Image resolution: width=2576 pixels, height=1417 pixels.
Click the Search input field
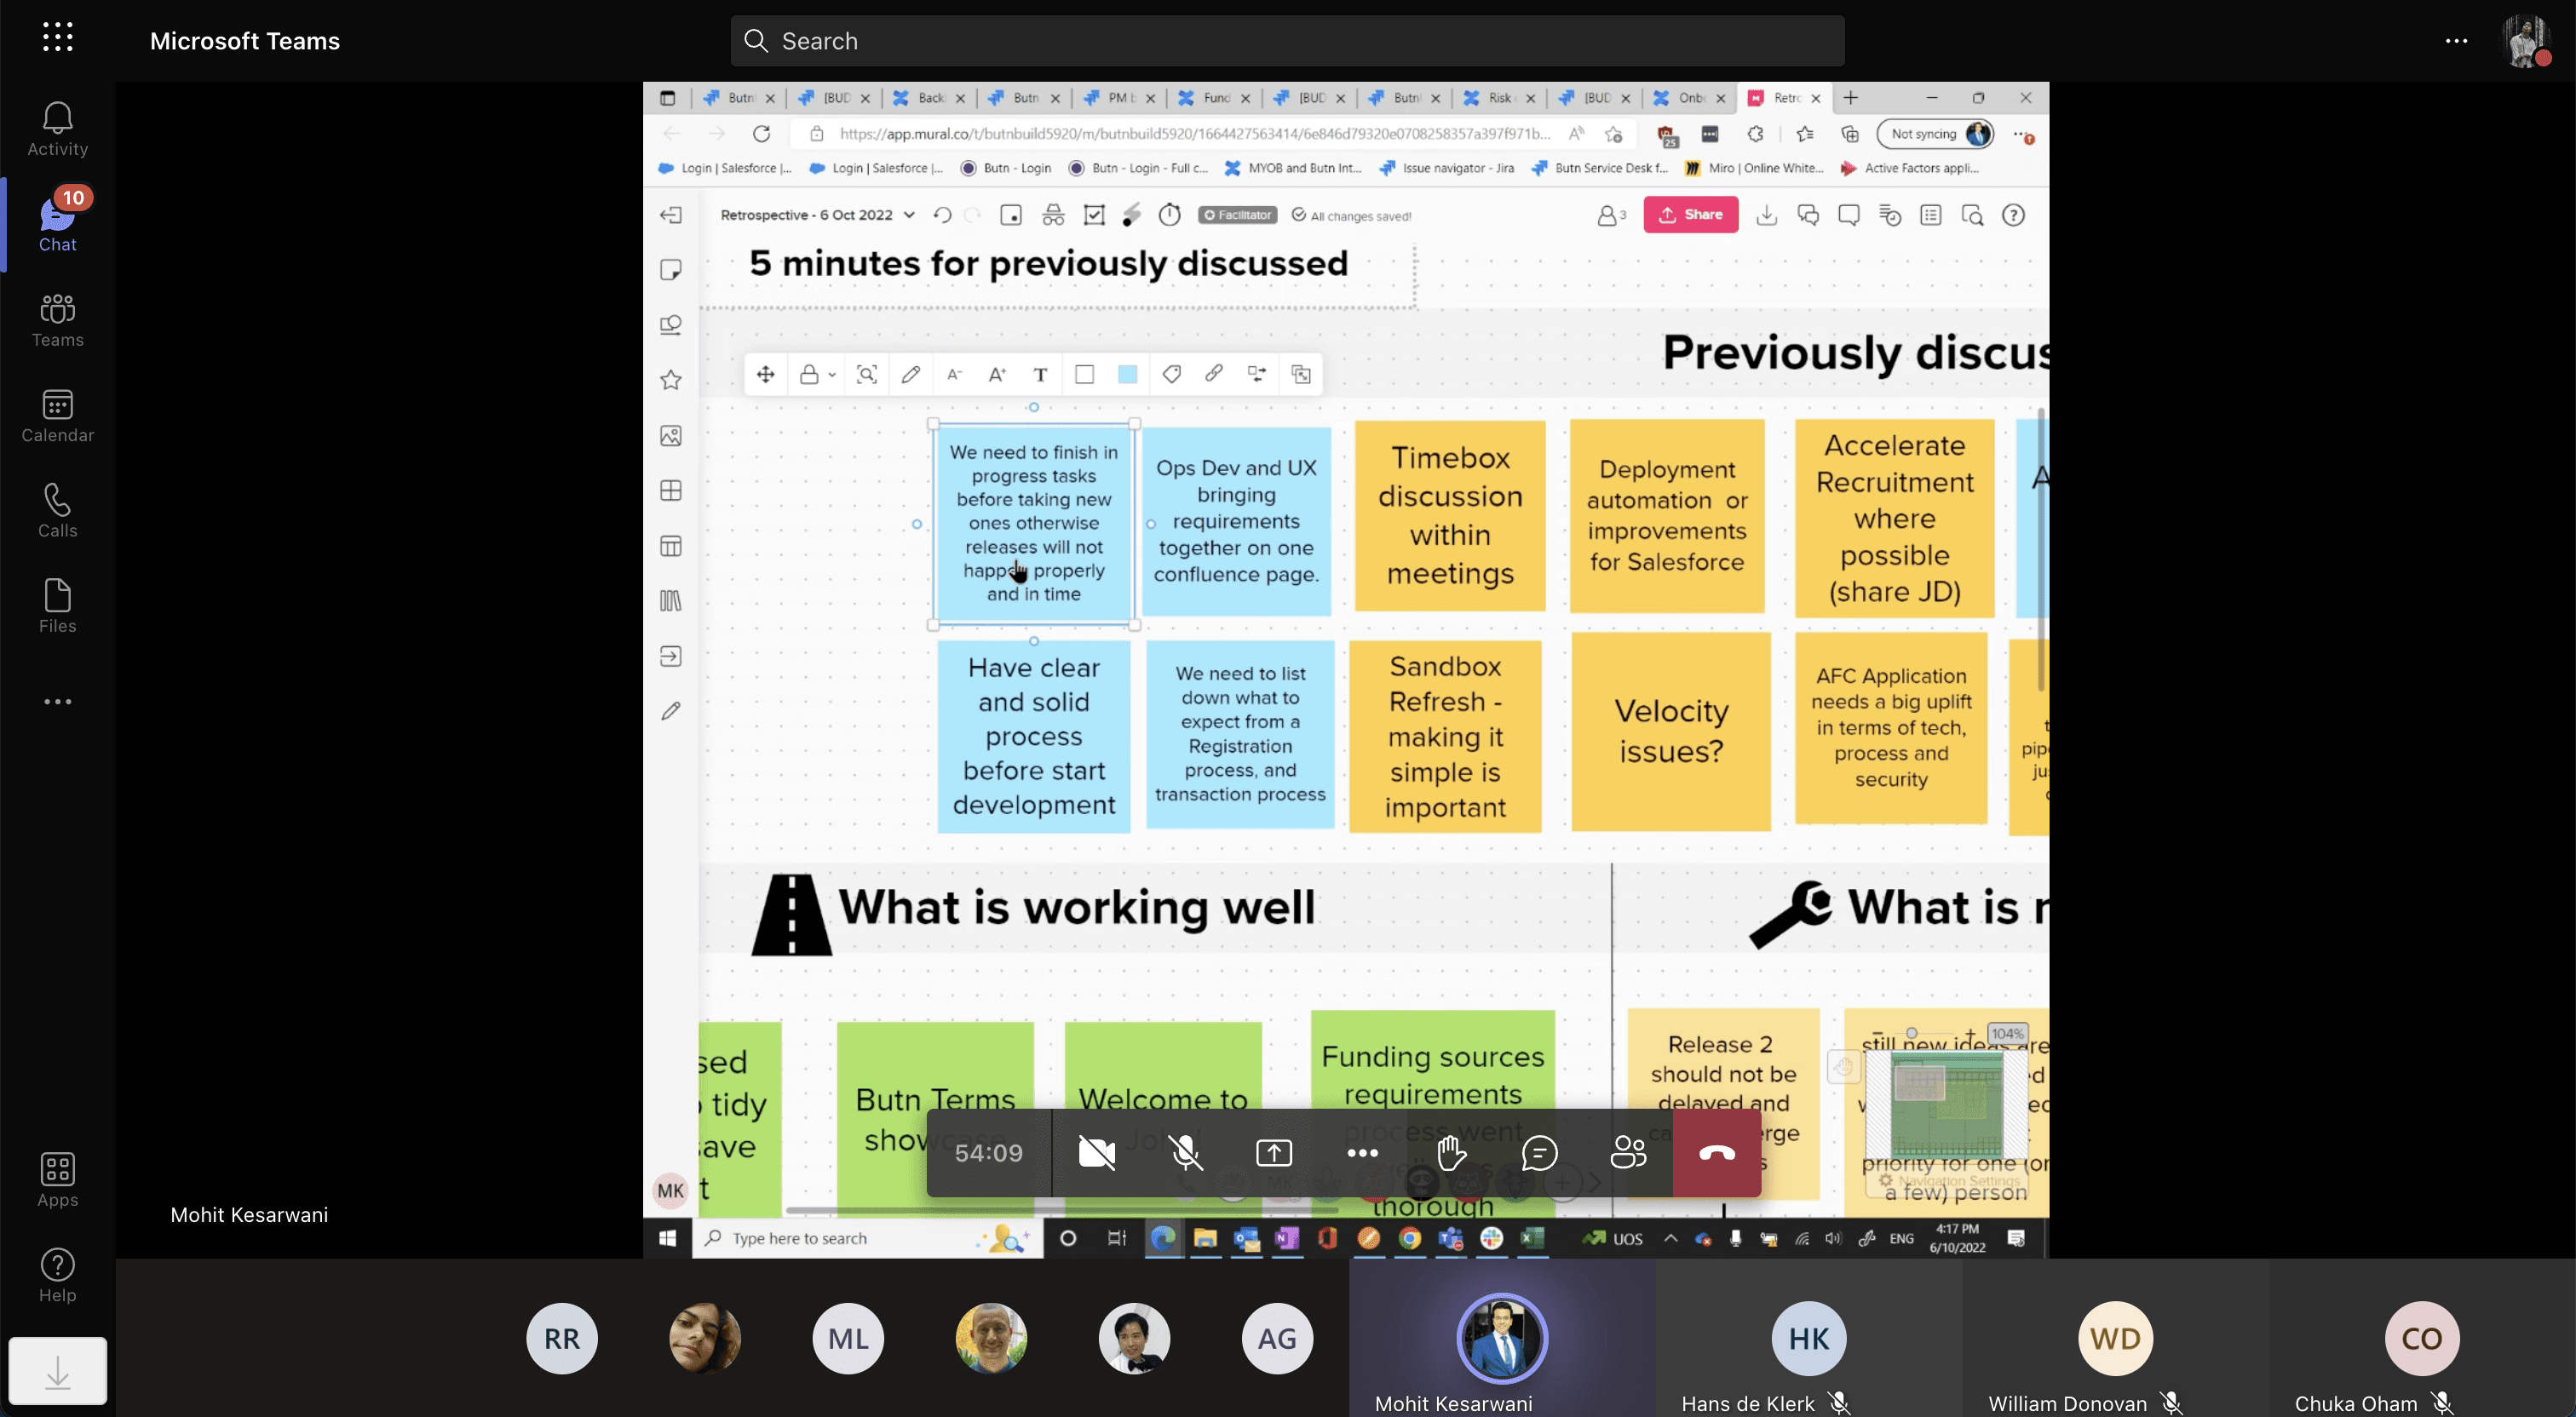(x=1287, y=41)
